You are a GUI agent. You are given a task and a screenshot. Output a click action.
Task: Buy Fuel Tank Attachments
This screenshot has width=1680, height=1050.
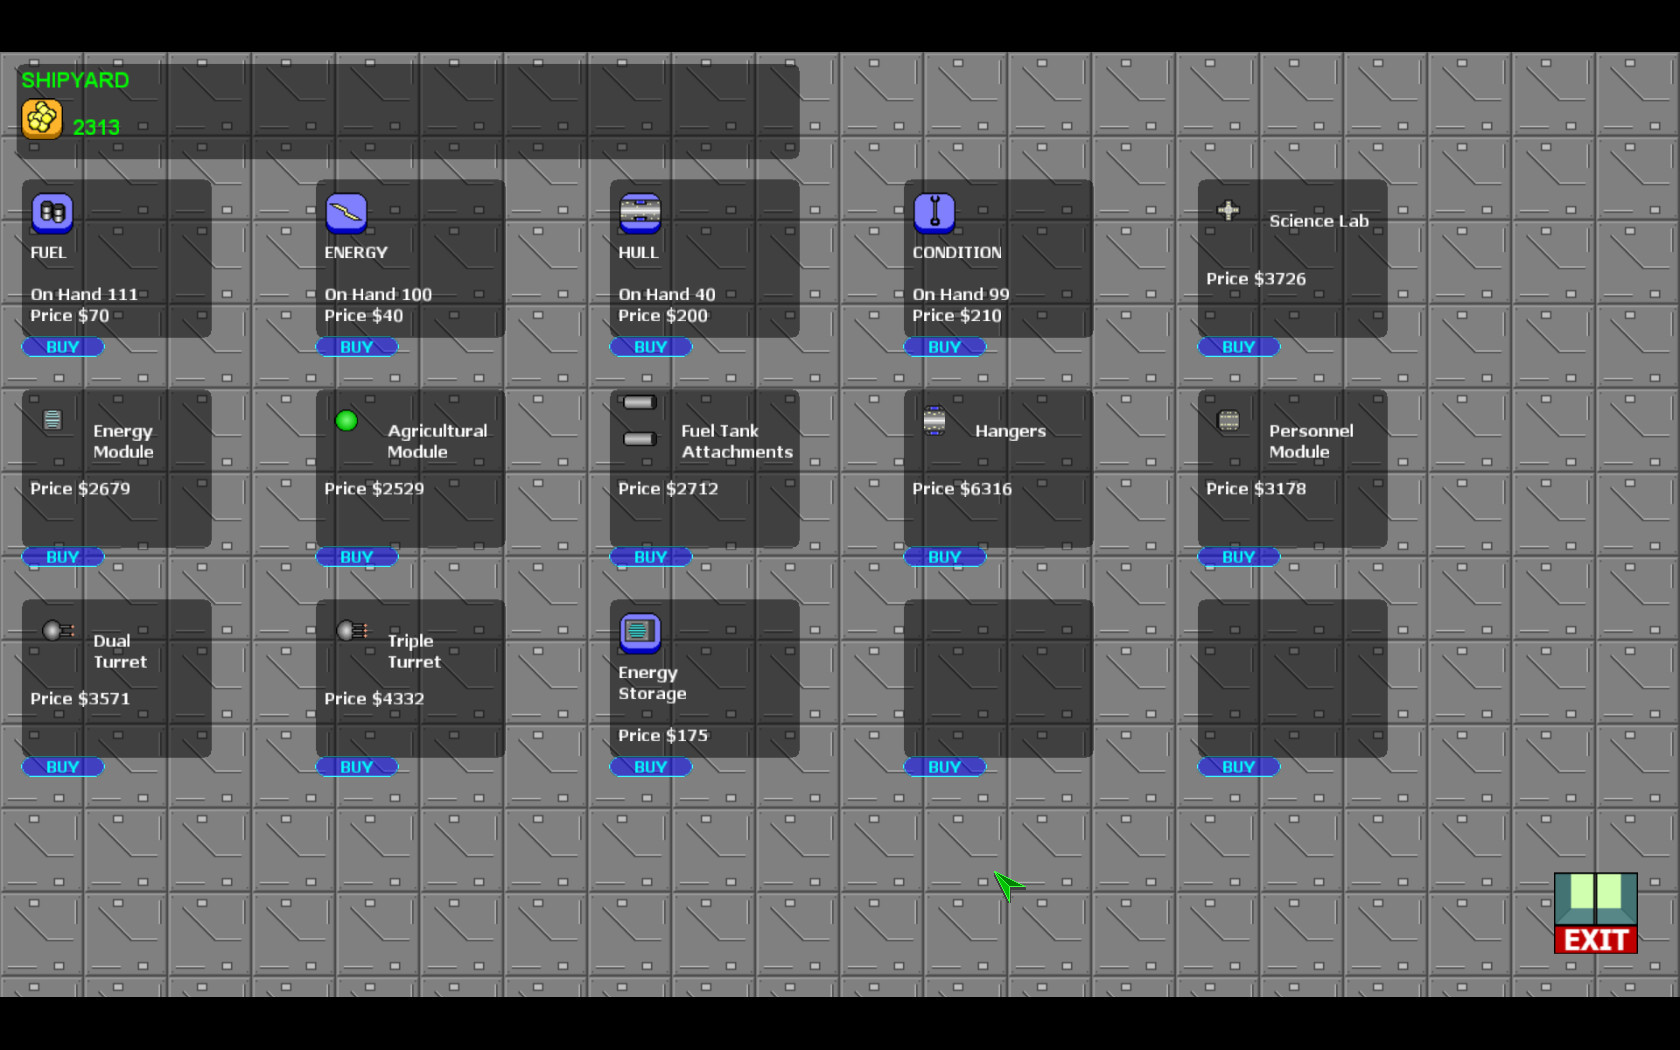point(651,557)
